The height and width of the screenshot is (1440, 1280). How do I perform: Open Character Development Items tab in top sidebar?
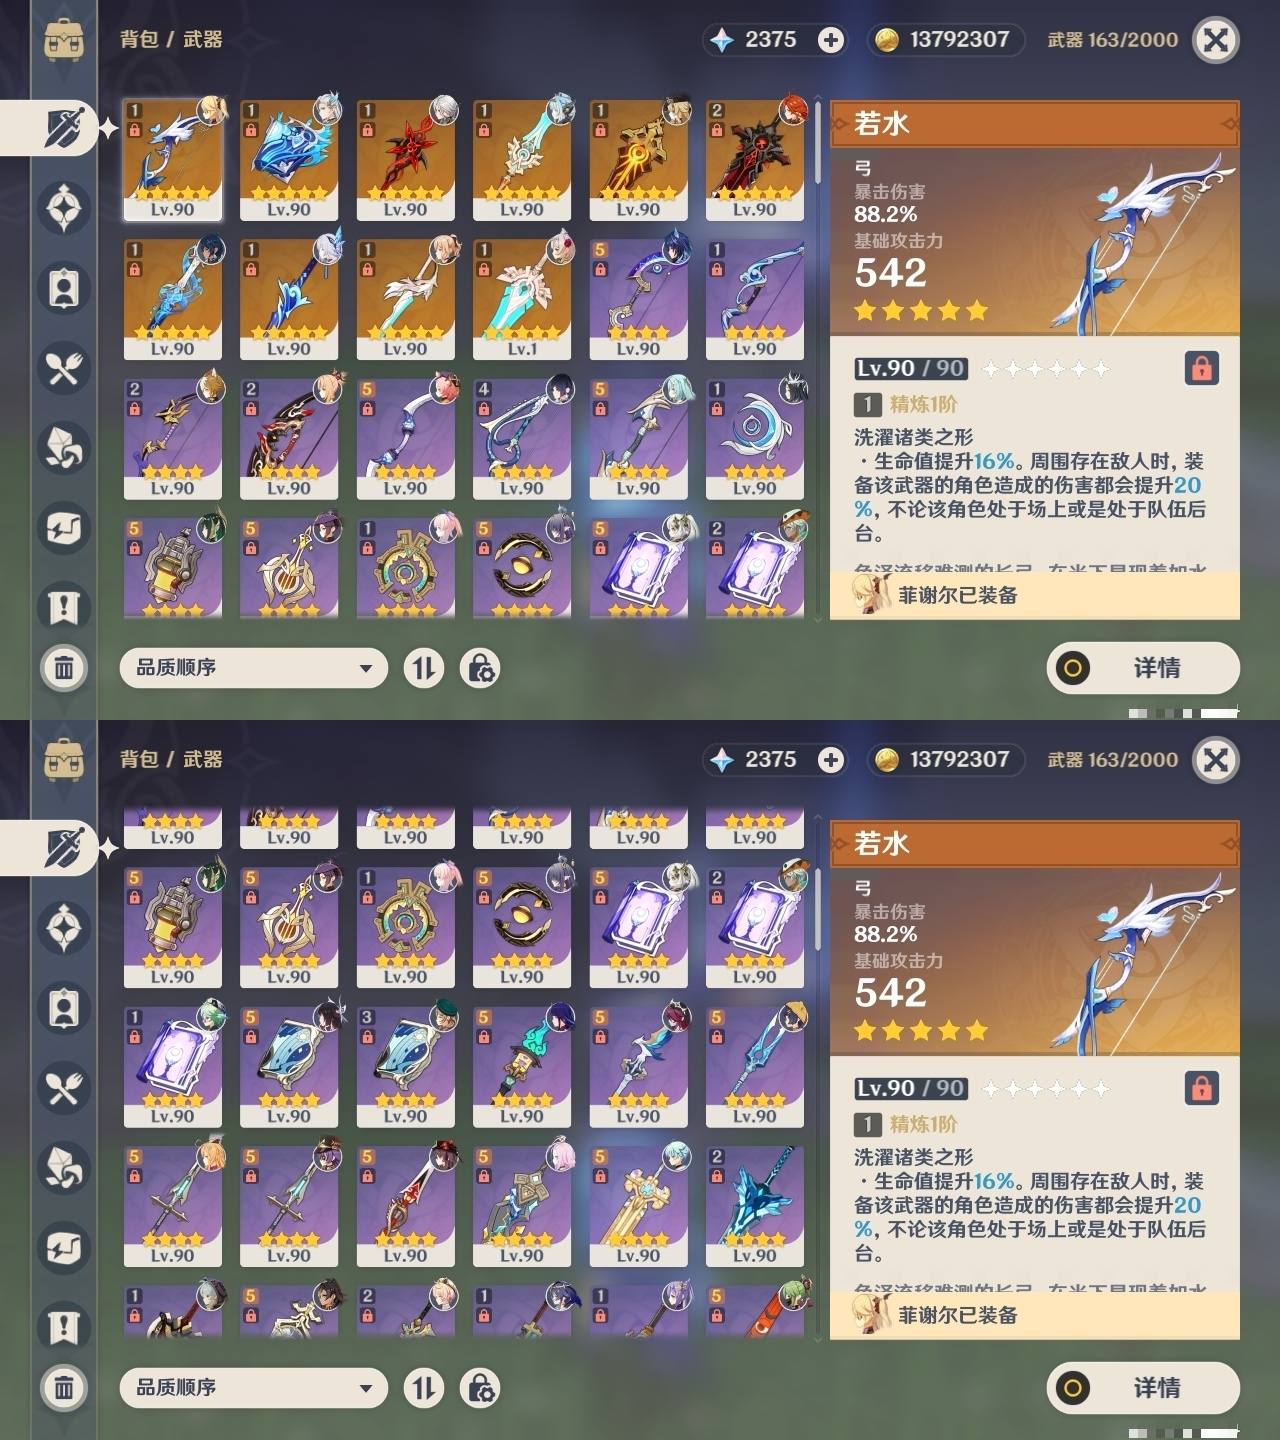(64, 288)
